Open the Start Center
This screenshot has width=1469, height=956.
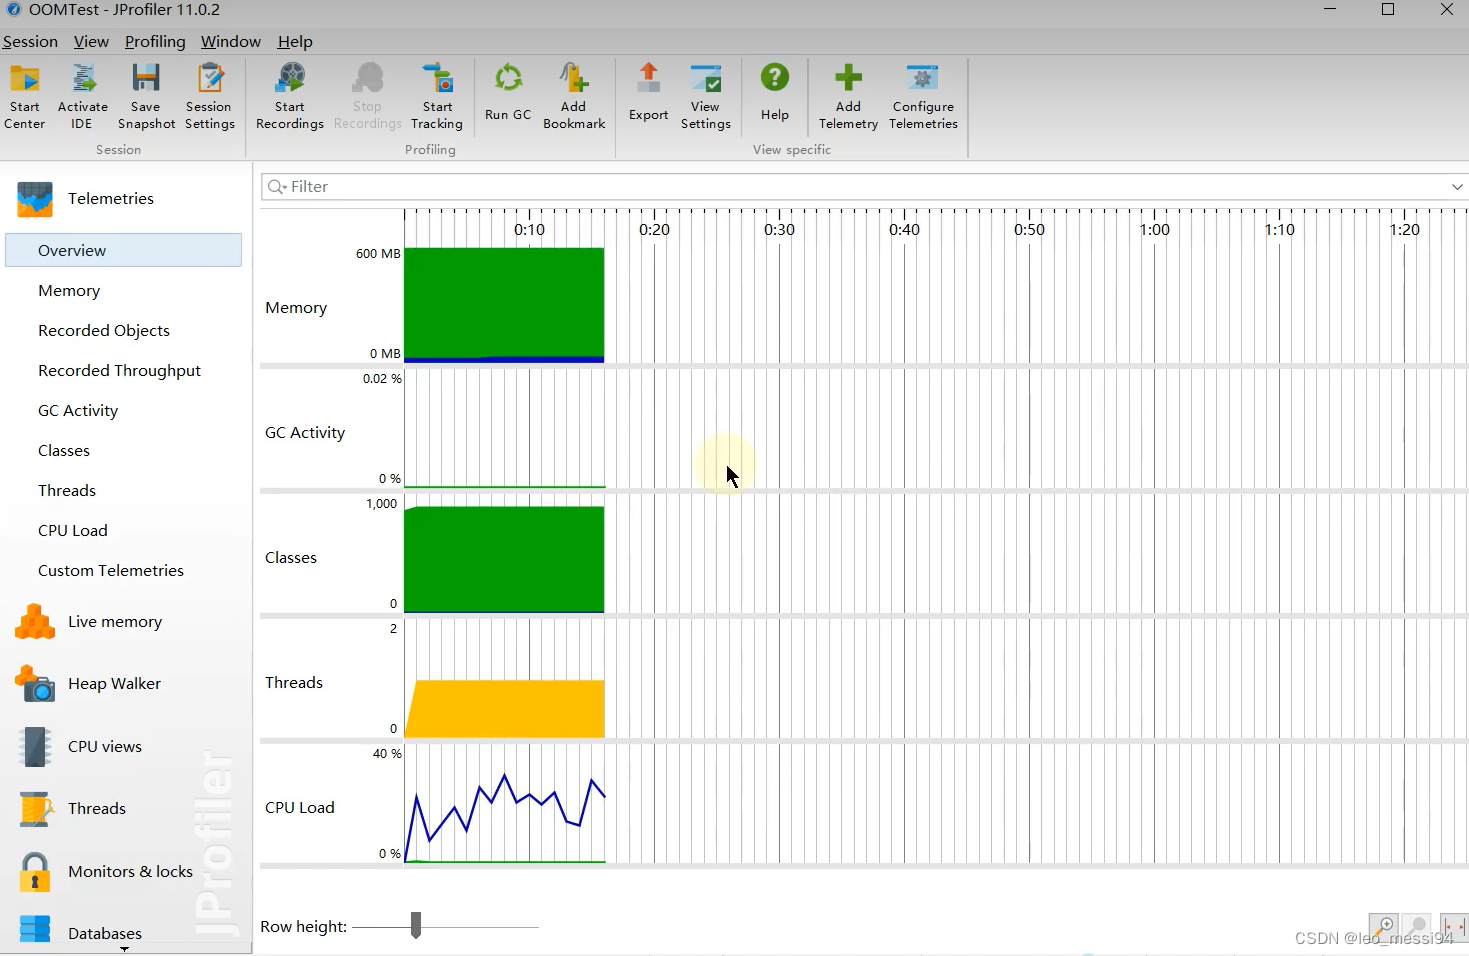[x=25, y=97]
